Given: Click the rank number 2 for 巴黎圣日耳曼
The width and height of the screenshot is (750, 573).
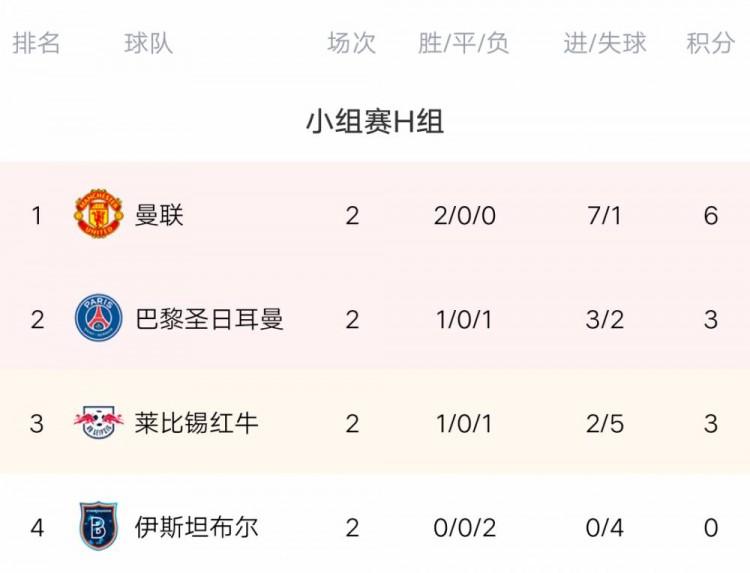Looking at the screenshot, I should [x=37, y=319].
